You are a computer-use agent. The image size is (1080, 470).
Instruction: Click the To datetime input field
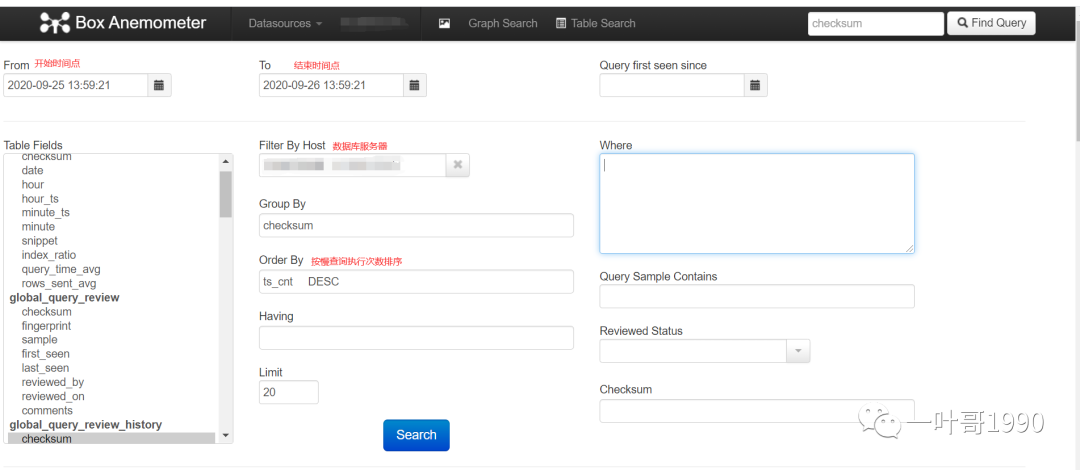(x=331, y=85)
